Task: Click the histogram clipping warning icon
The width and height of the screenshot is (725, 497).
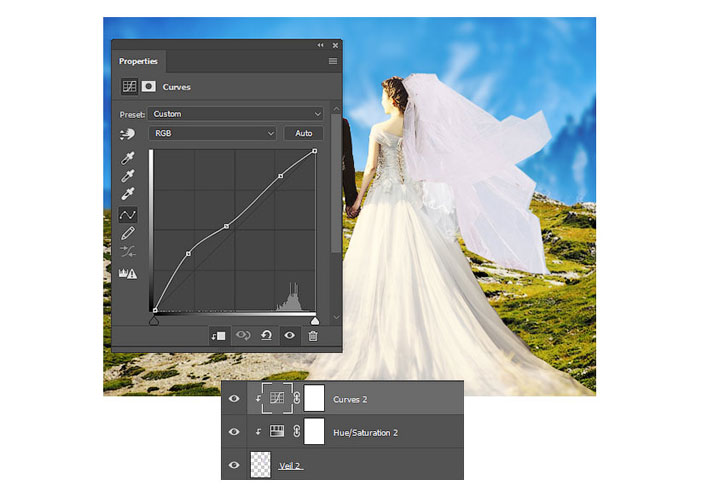Action: (x=128, y=273)
